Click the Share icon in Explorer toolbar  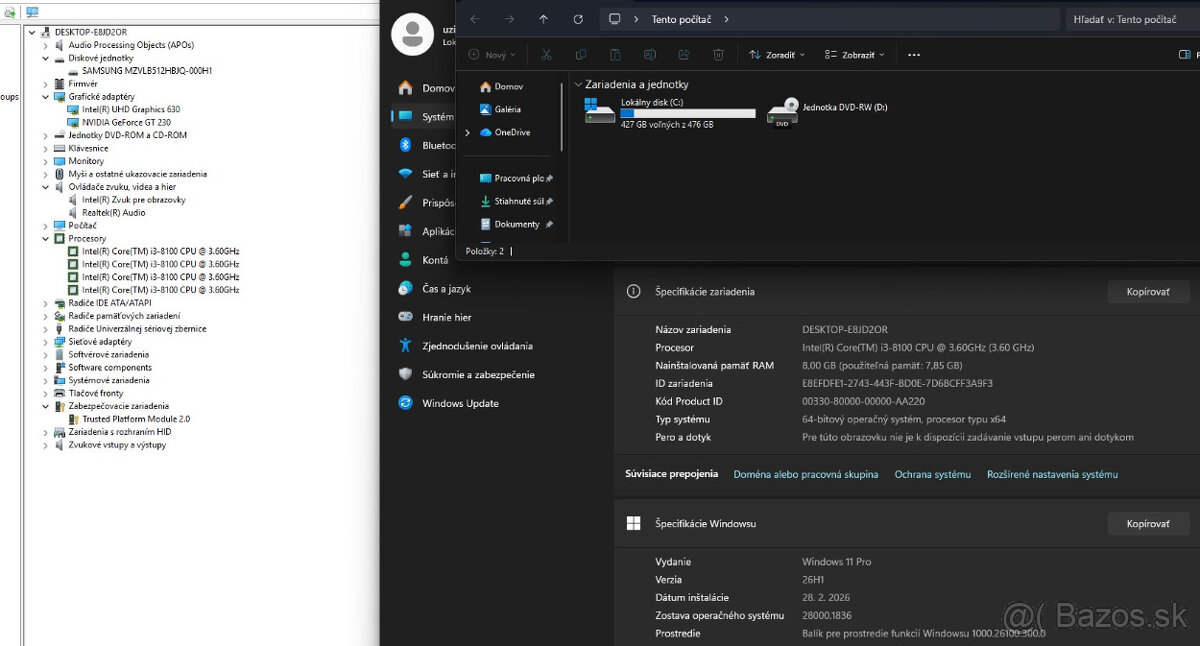(684, 55)
